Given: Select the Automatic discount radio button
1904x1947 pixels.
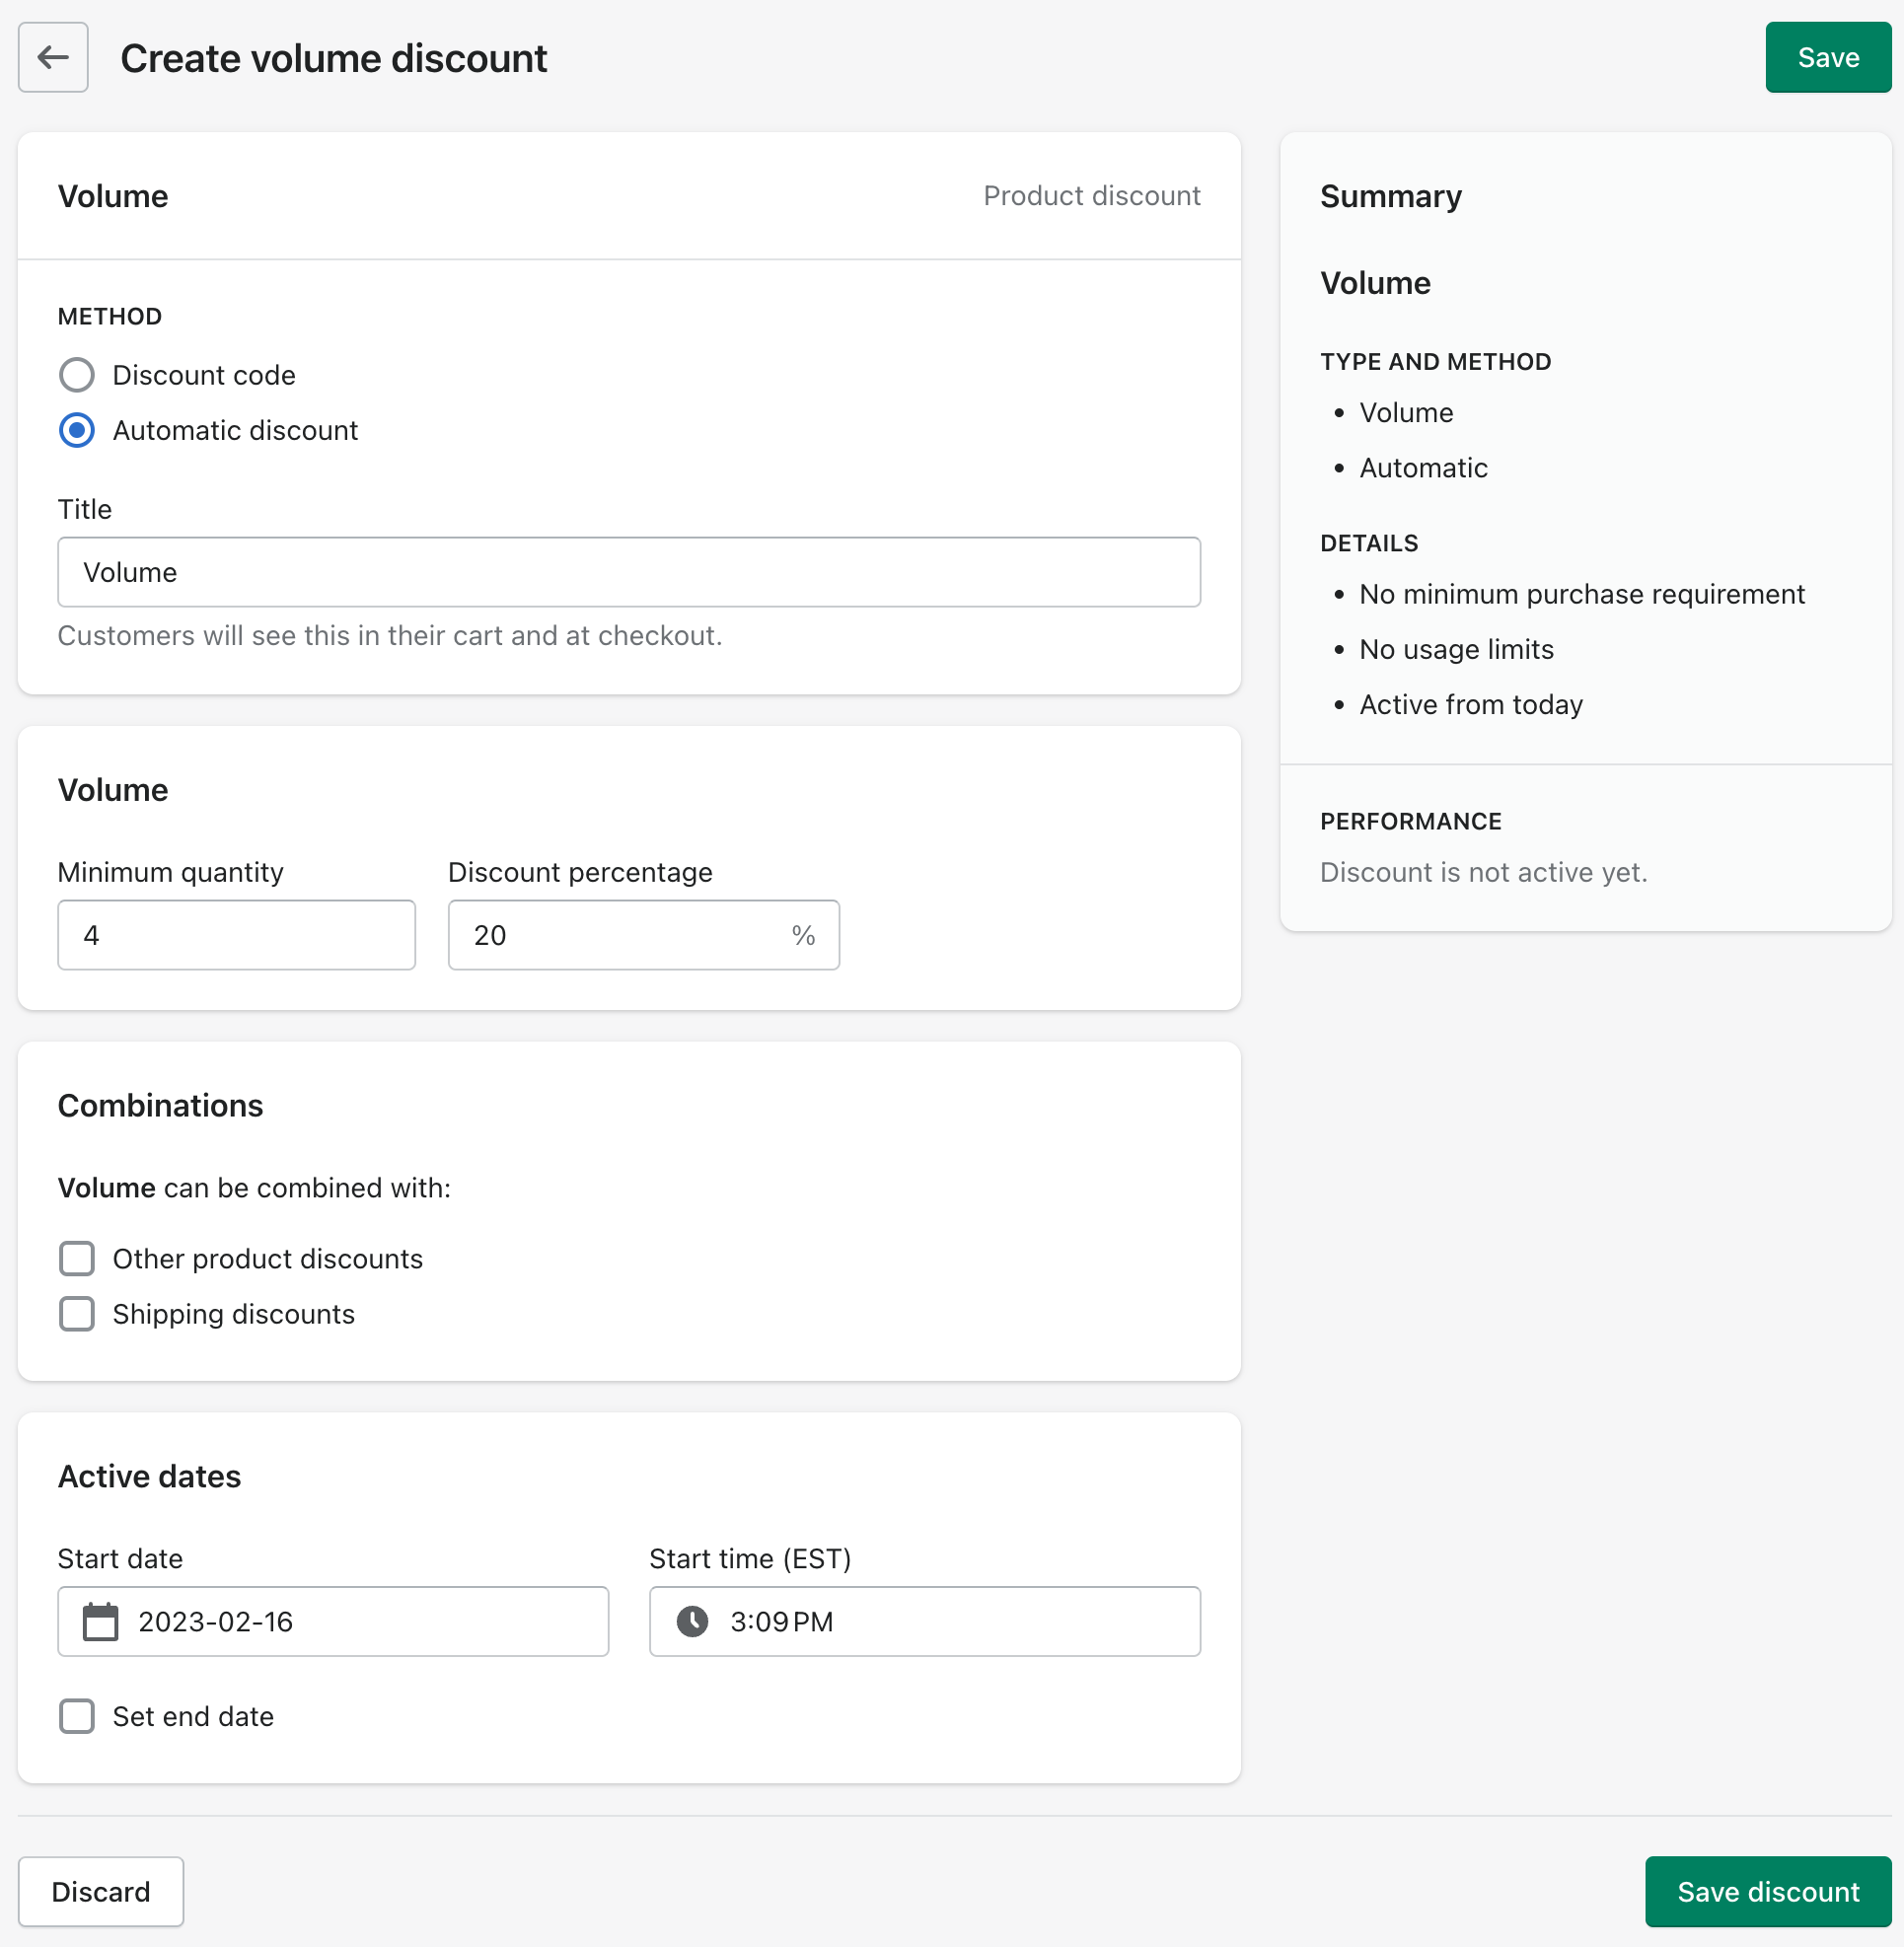Looking at the screenshot, I should tap(77, 430).
